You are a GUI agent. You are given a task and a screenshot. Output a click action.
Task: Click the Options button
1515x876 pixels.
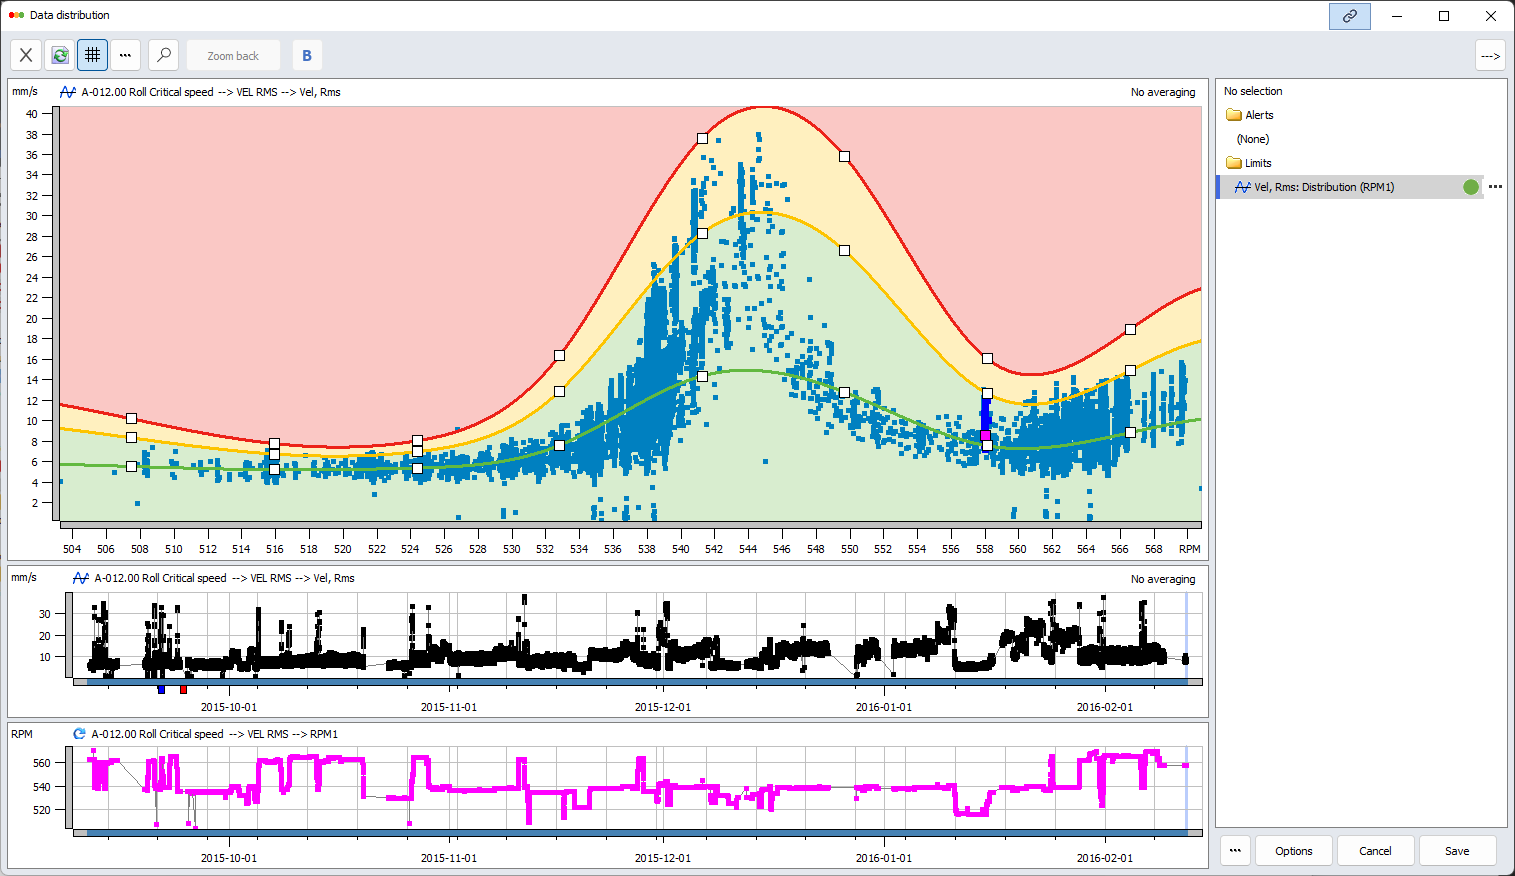pyautogui.click(x=1293, y=850)
